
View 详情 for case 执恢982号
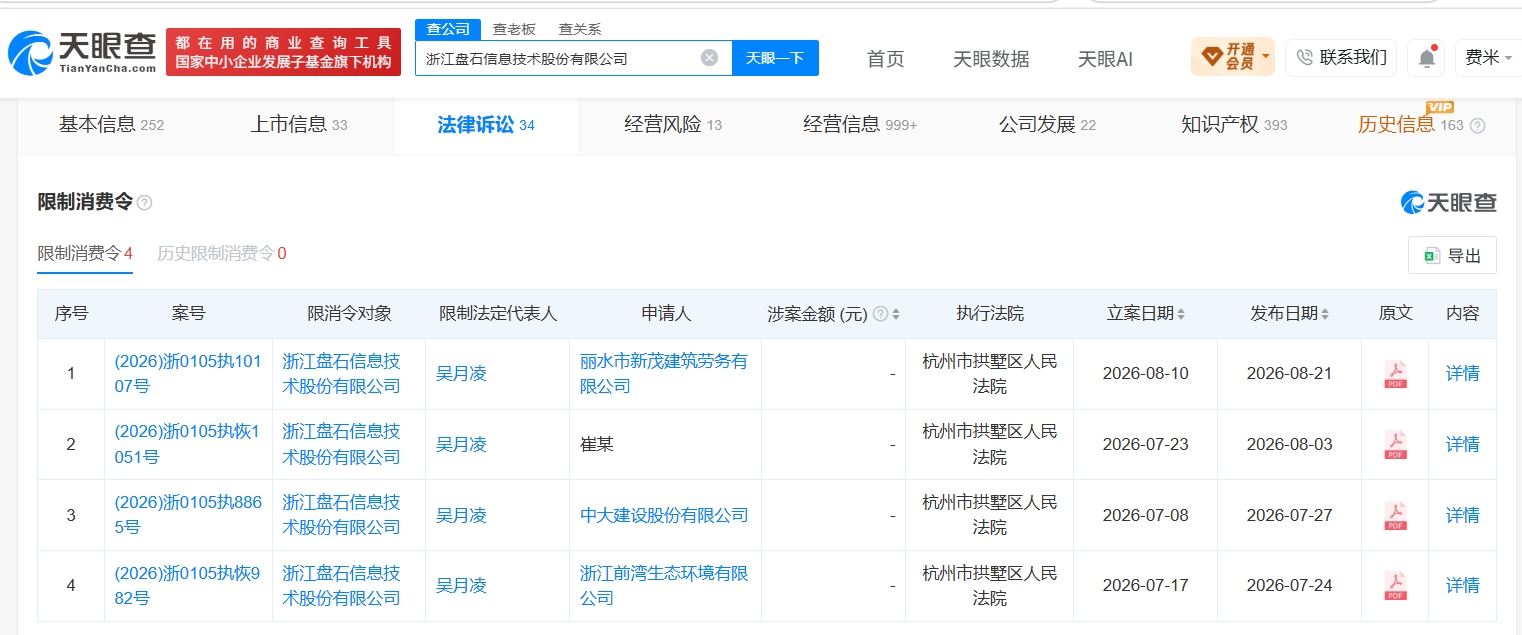coord(1463,585)
